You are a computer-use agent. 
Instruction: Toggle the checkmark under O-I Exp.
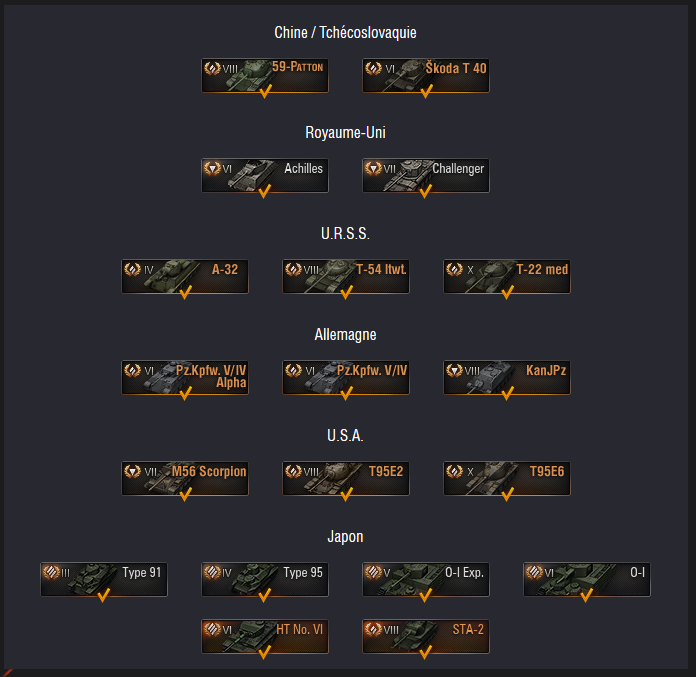[x=425, y=595]
